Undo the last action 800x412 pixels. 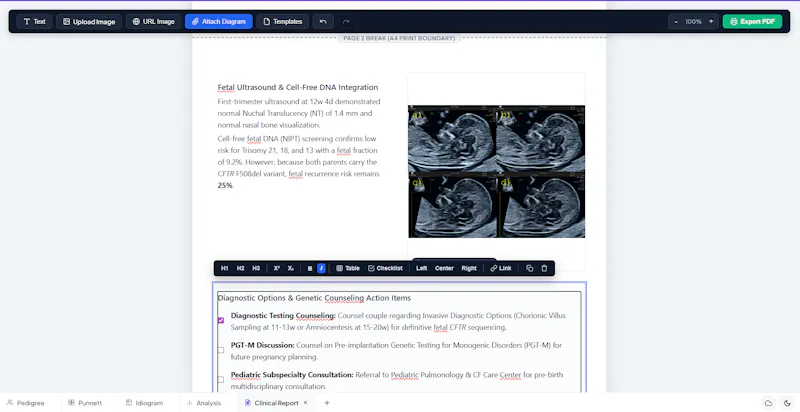pyautogui.click(x=323, y=21)
